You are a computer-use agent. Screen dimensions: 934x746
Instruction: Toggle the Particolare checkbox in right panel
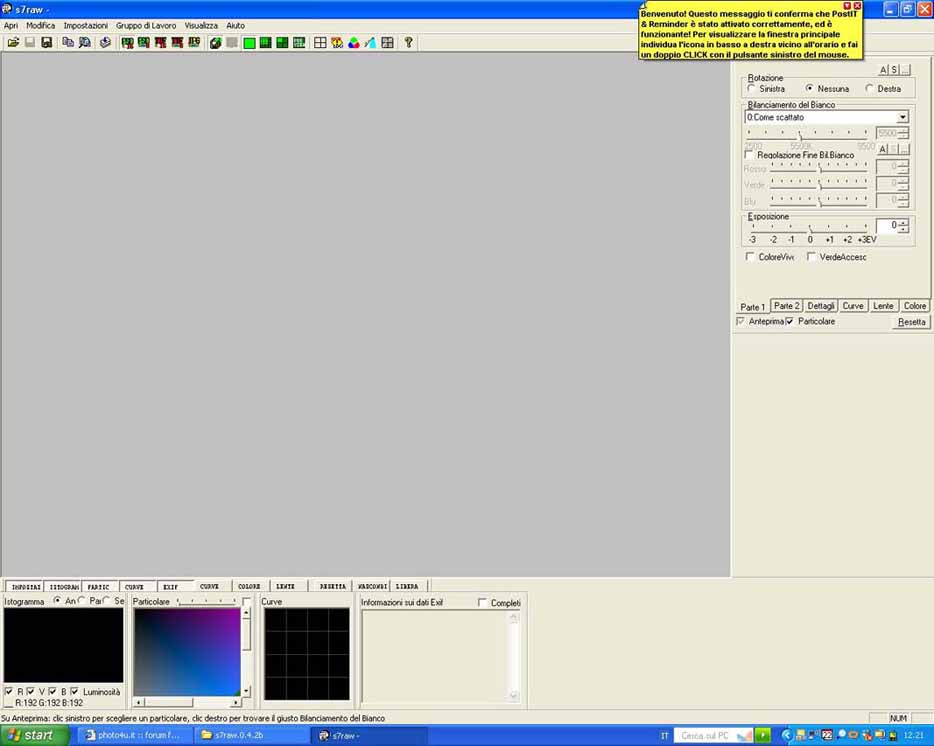(x=790, y=321)
